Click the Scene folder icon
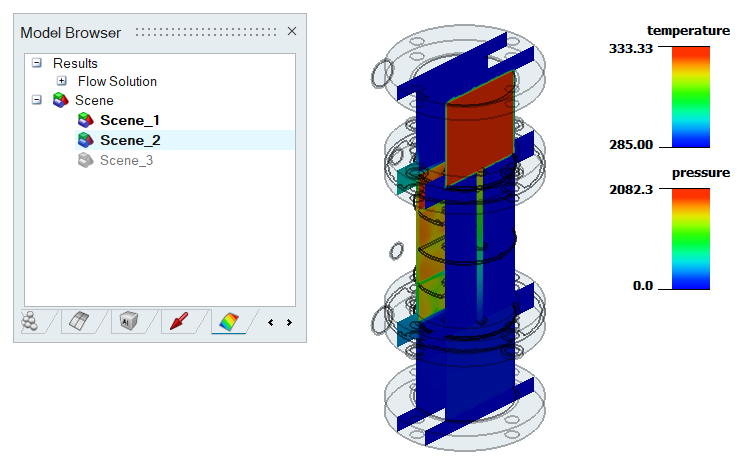The image size is (756, 469). pyautogui.click(x=61, y=101)
